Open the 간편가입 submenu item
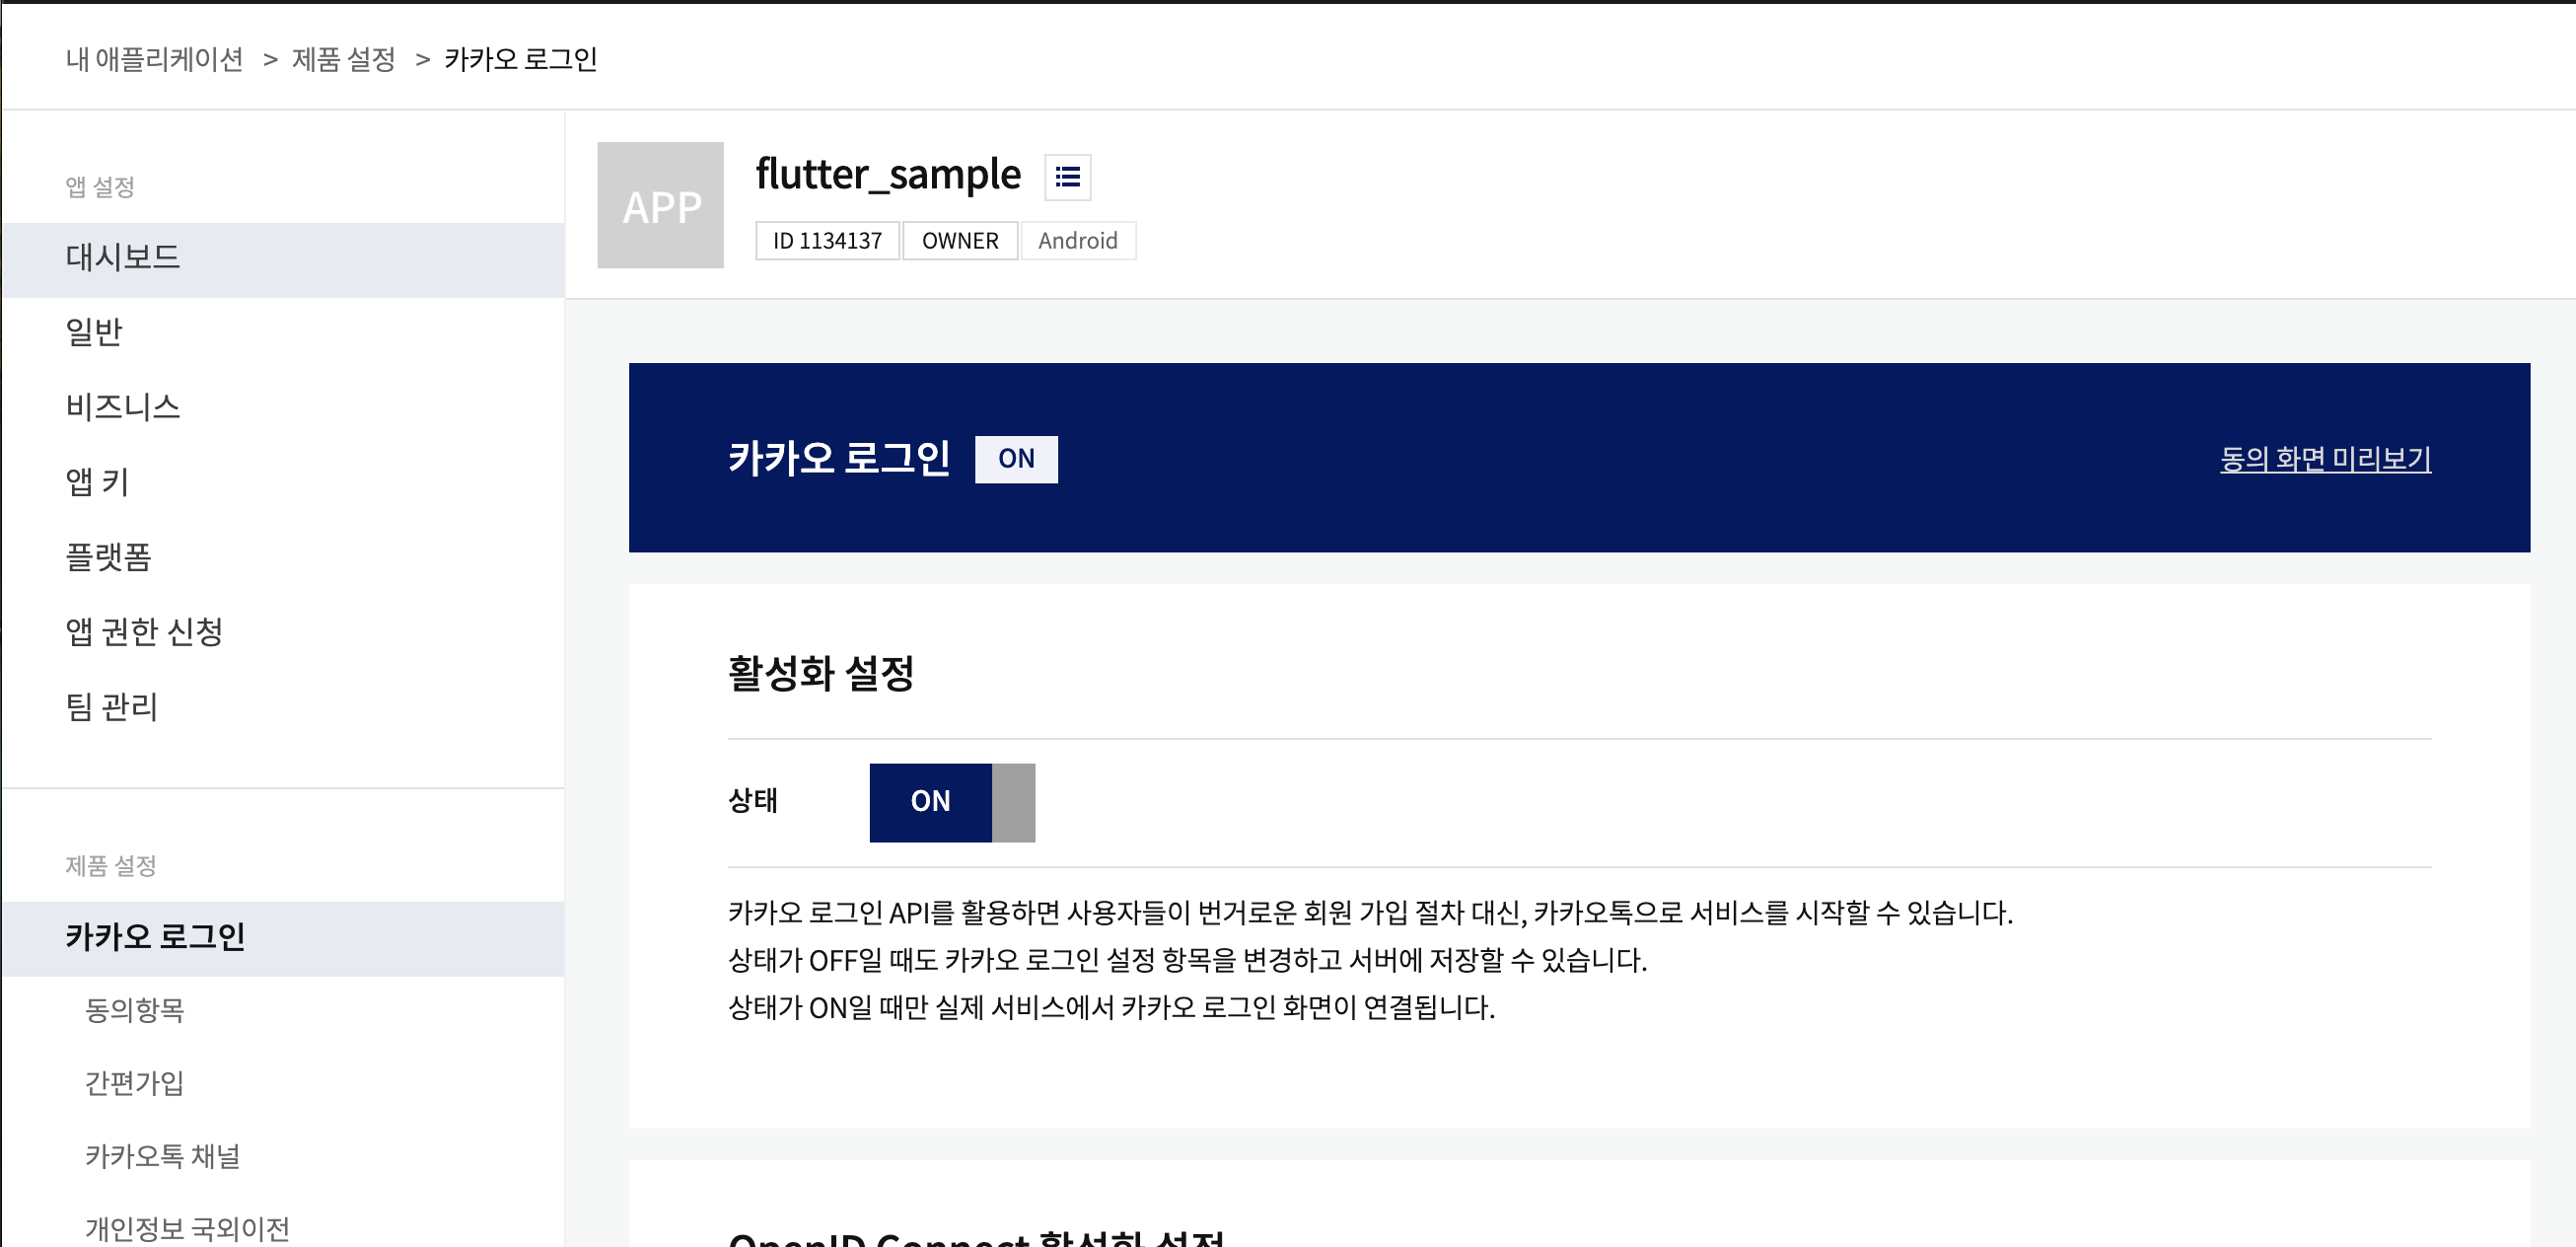 tap(134, 1083)
